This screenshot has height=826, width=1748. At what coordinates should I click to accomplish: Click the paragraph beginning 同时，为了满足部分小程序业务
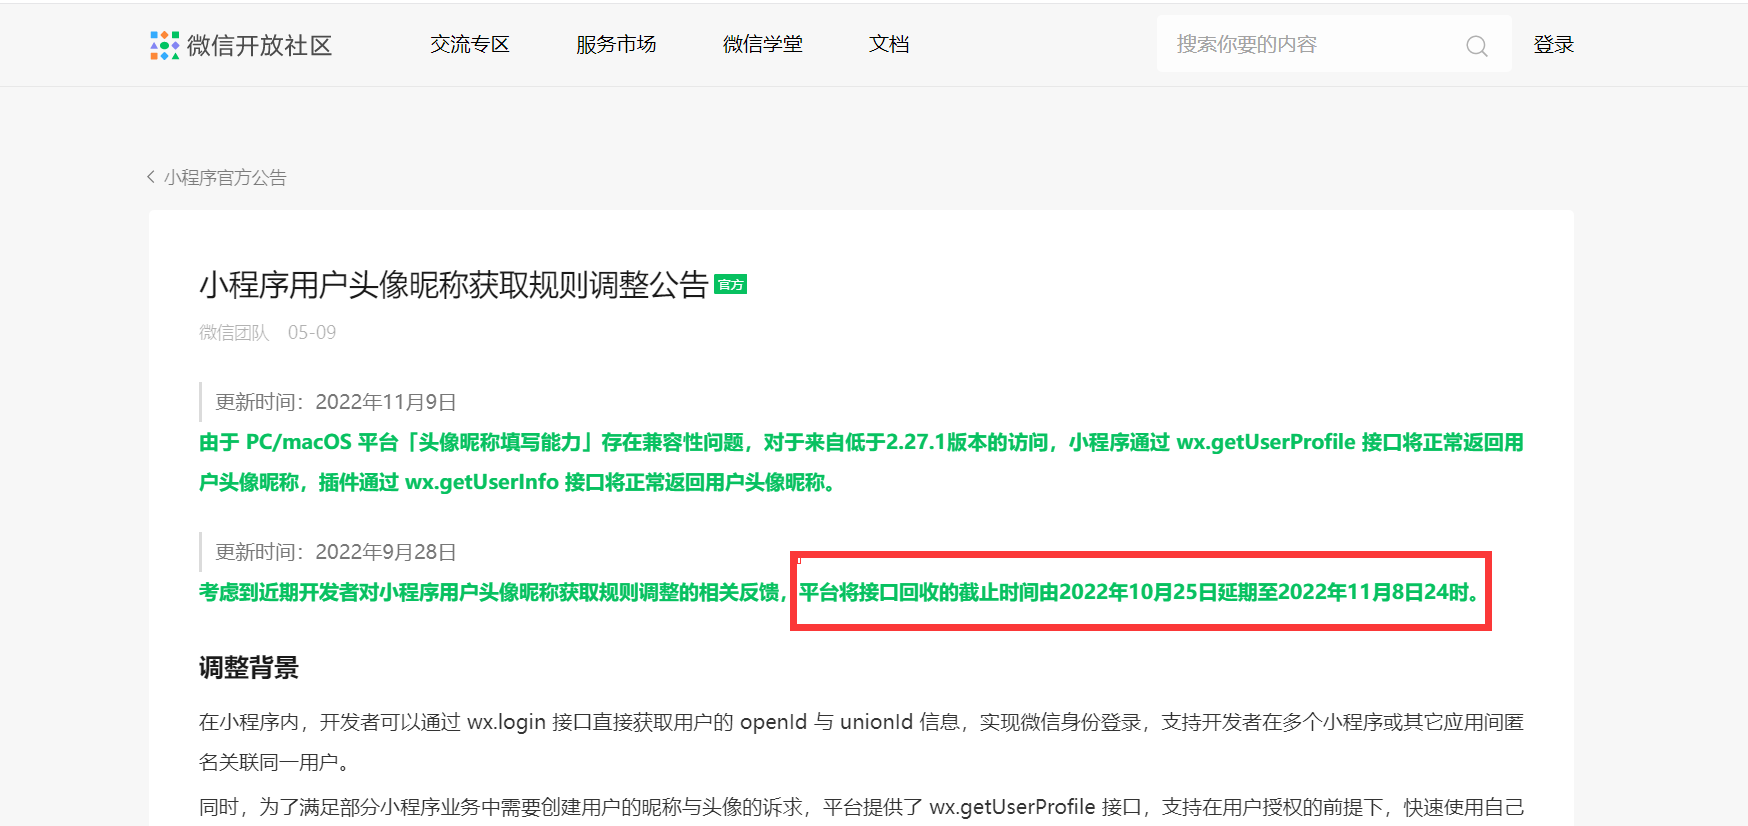click(861, 807)
